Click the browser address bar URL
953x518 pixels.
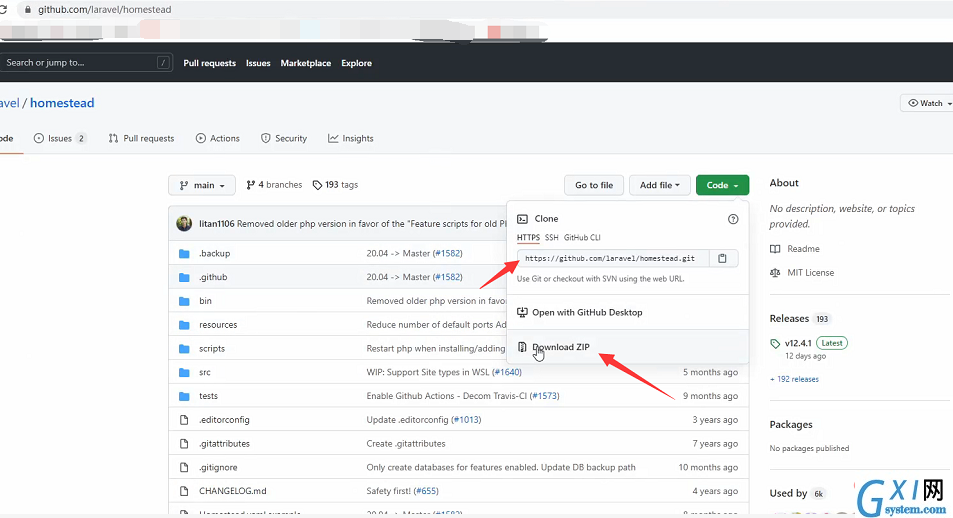105,10
